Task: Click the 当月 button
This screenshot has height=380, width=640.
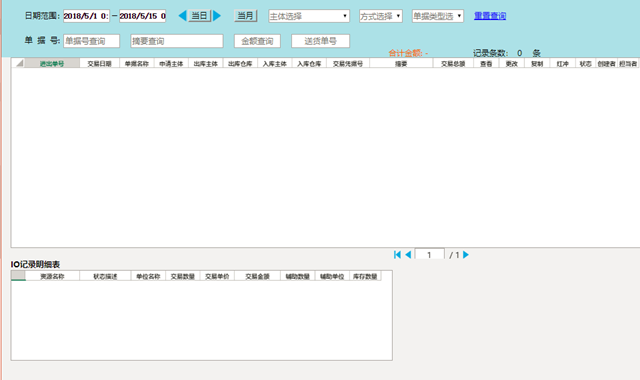Action: click(x=245, y=16)
